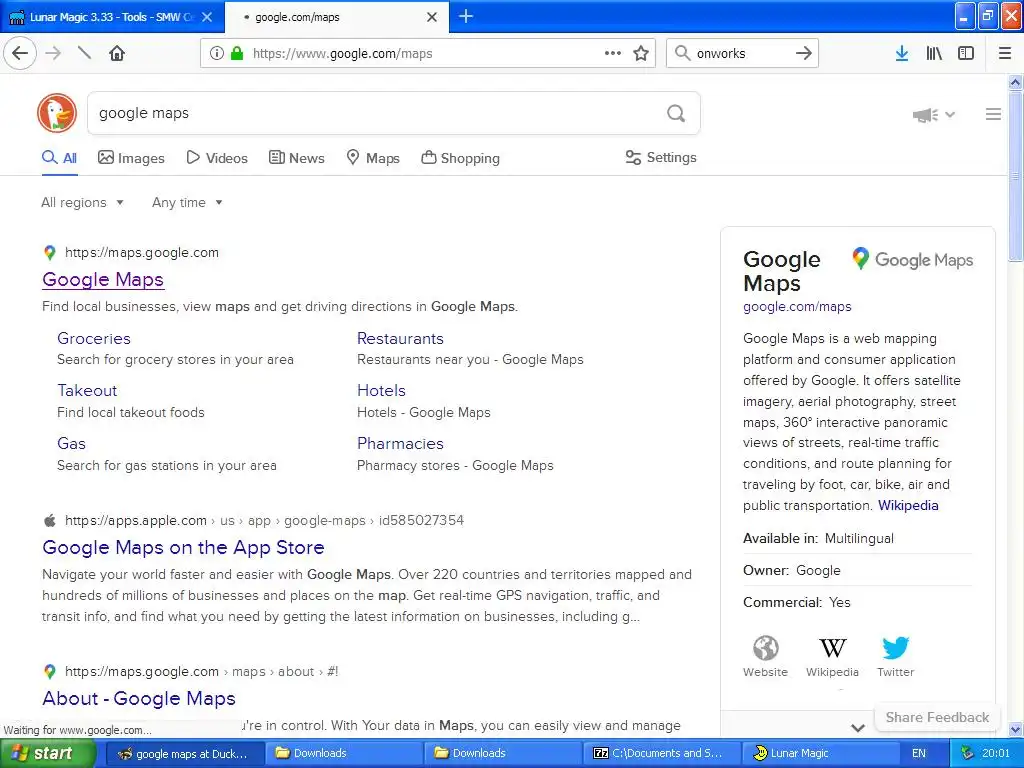Open the Windows start menu
The height and width of the screenshot is (768, 1024).
click(x=47, y=753)
